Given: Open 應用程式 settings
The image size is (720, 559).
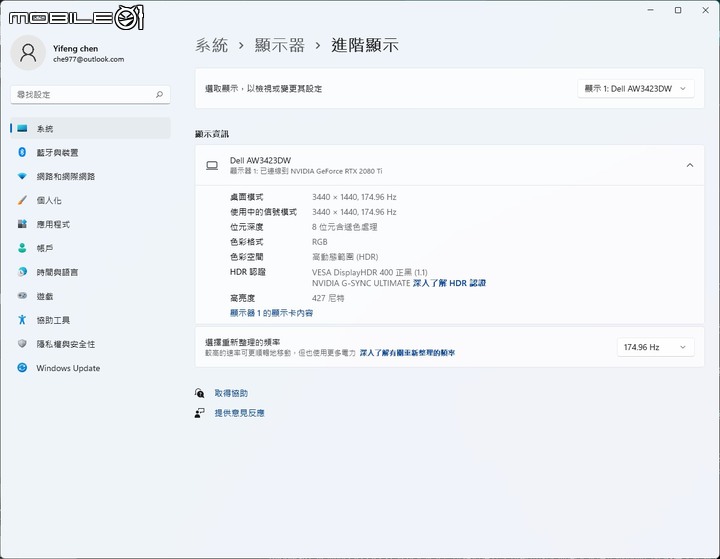Looking at the screenshot, I should point(90,224).
